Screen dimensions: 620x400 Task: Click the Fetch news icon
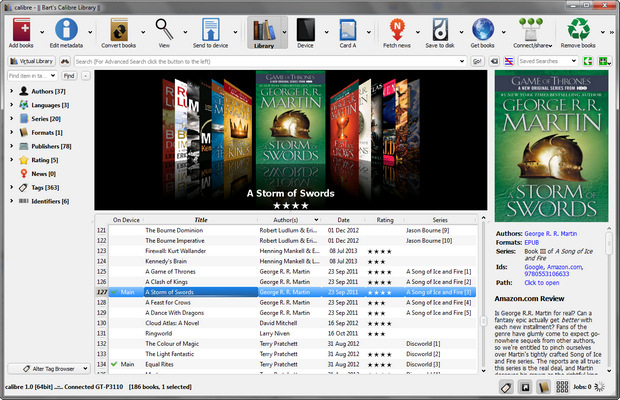397,30
